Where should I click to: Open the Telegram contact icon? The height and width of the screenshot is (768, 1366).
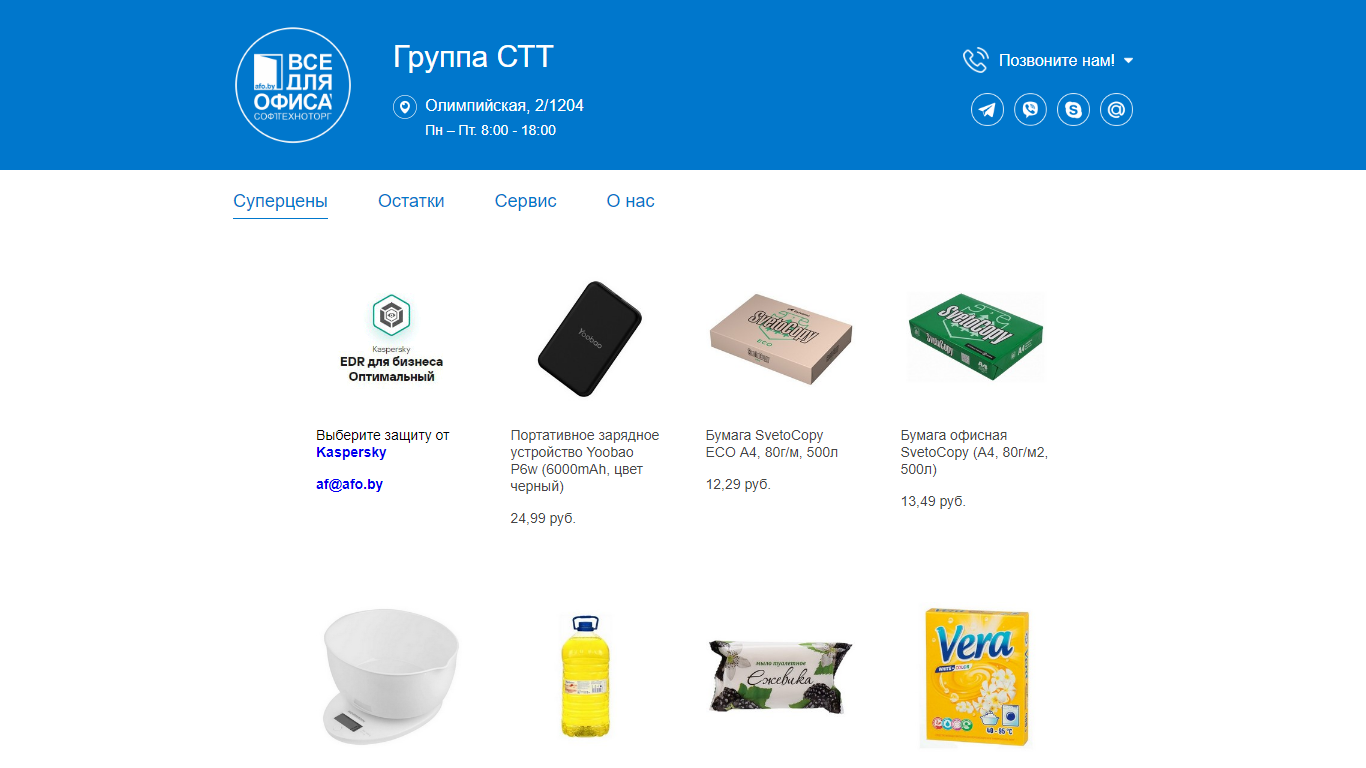pyautogui.click(x=988, y=109)
